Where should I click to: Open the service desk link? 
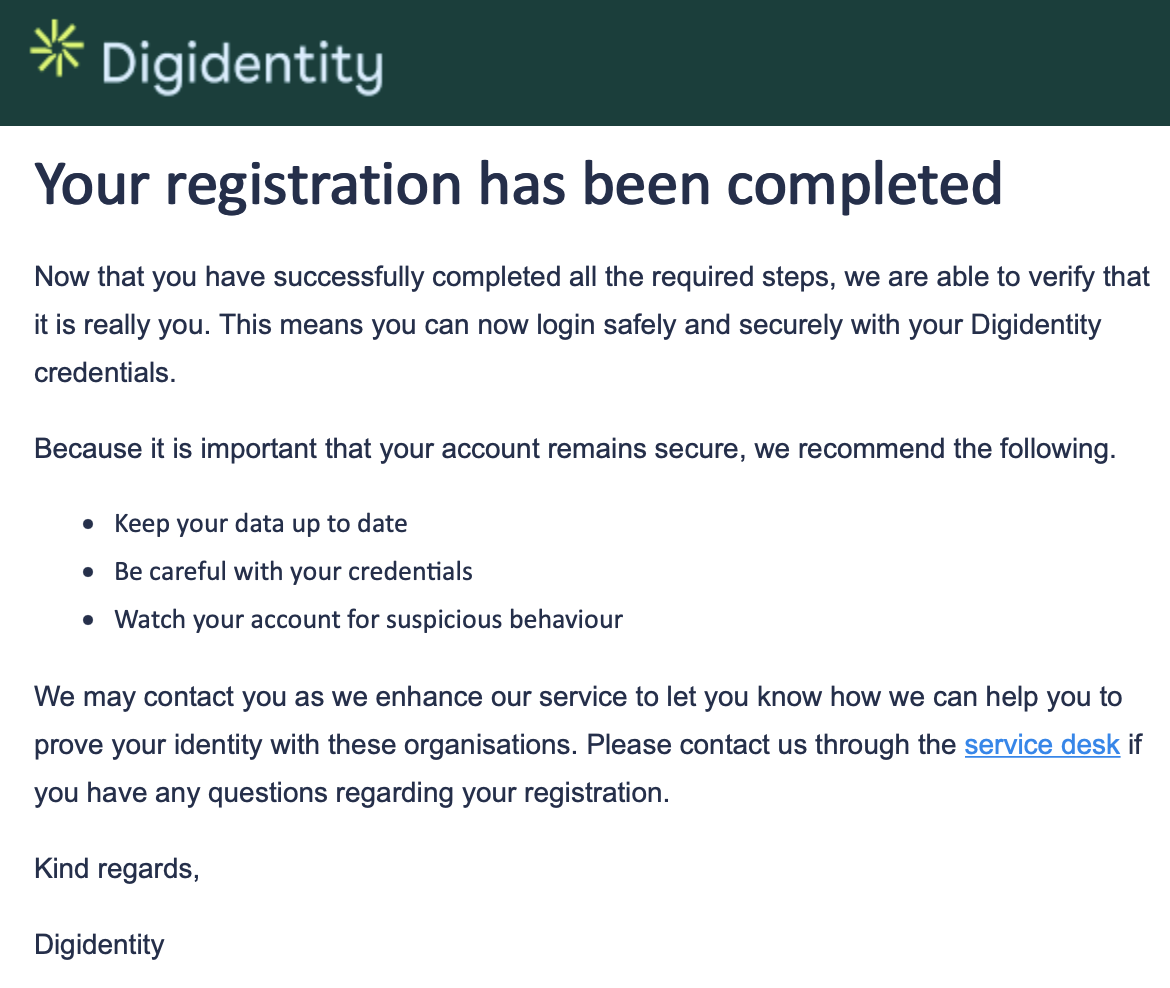1042,745
